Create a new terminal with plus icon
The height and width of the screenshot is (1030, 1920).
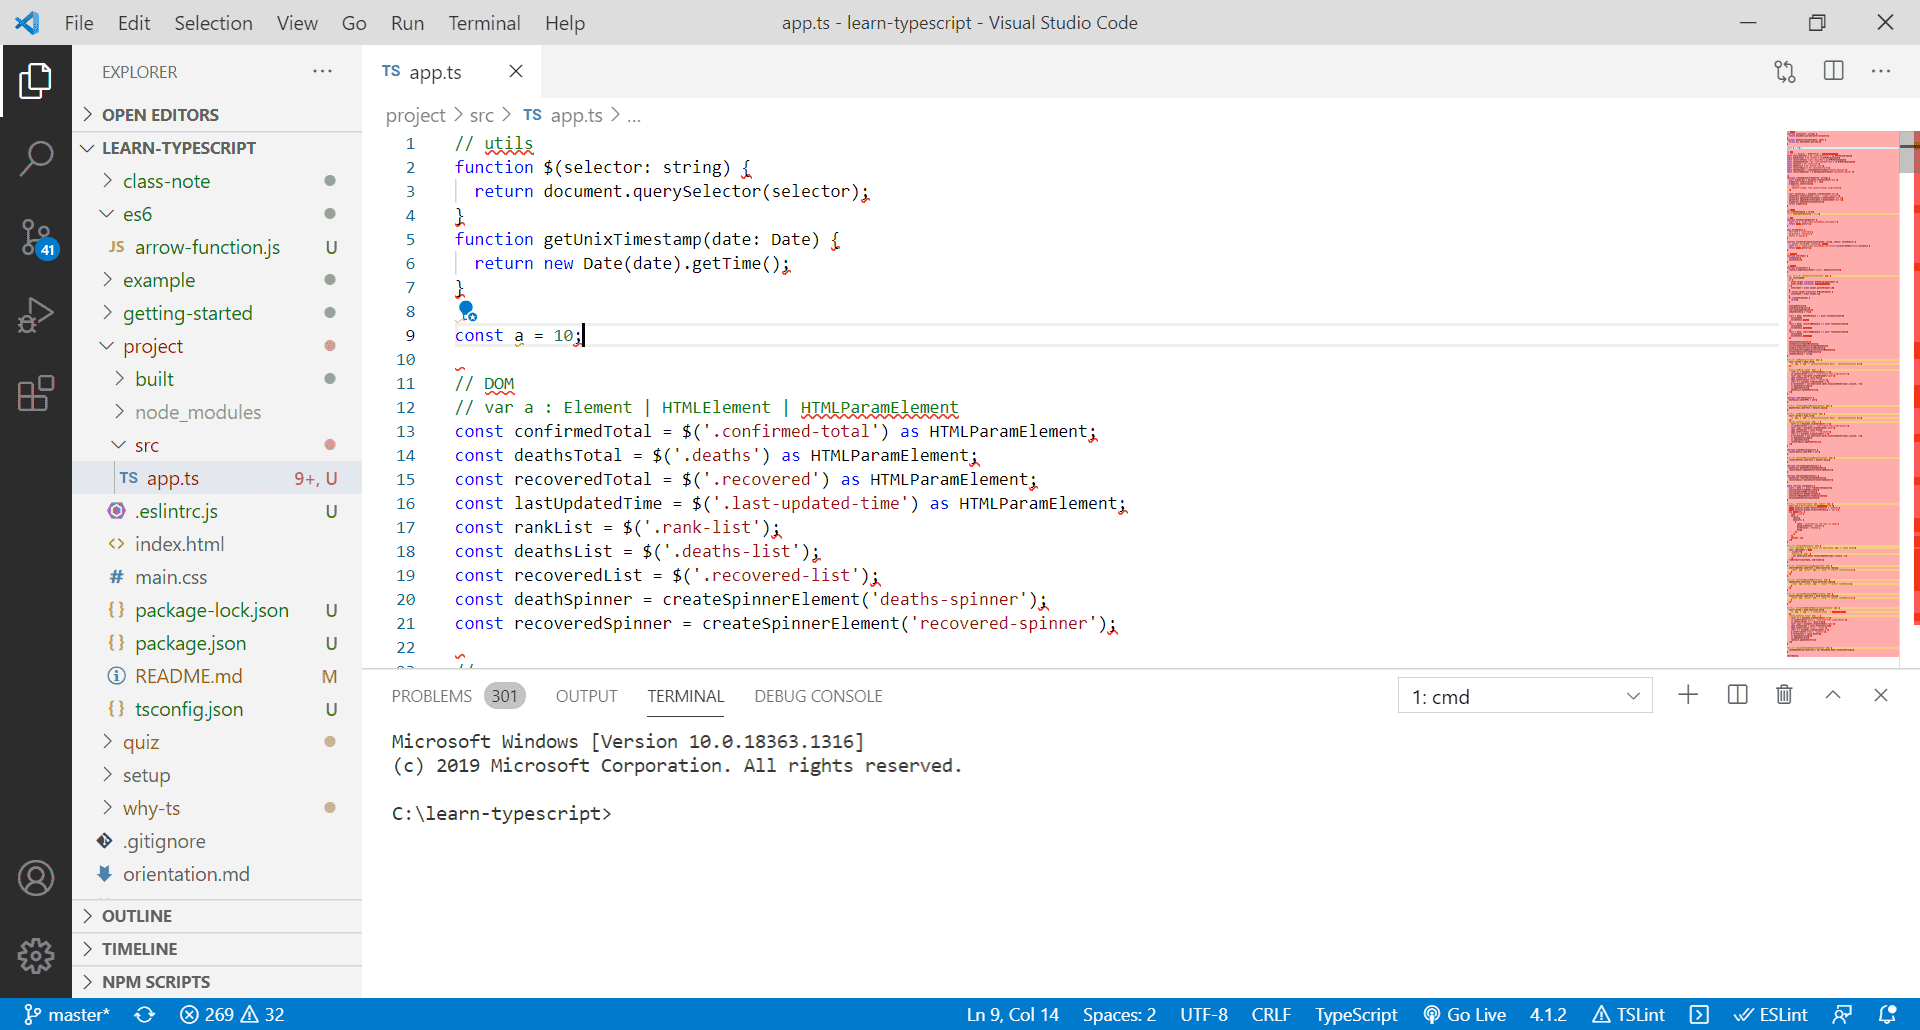click(1688, 695)
